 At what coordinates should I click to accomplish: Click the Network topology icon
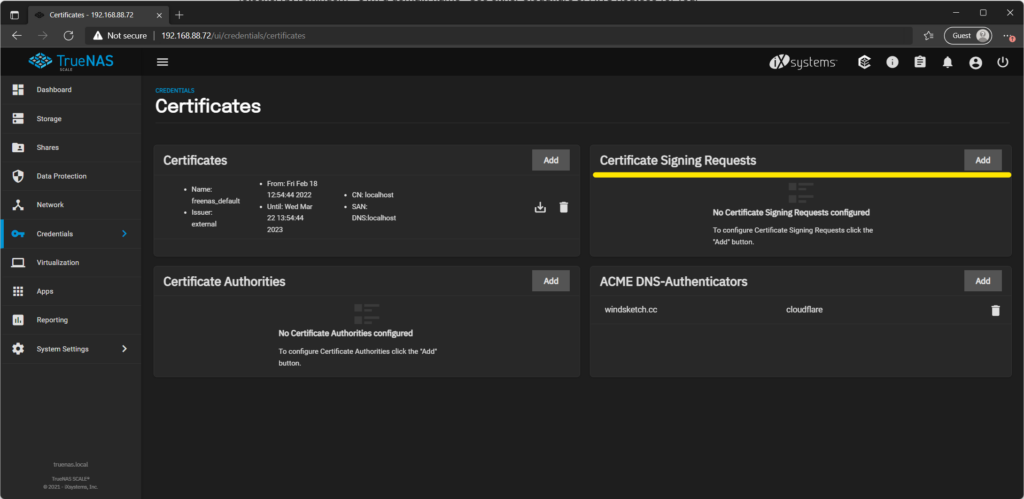coord(18,205)
